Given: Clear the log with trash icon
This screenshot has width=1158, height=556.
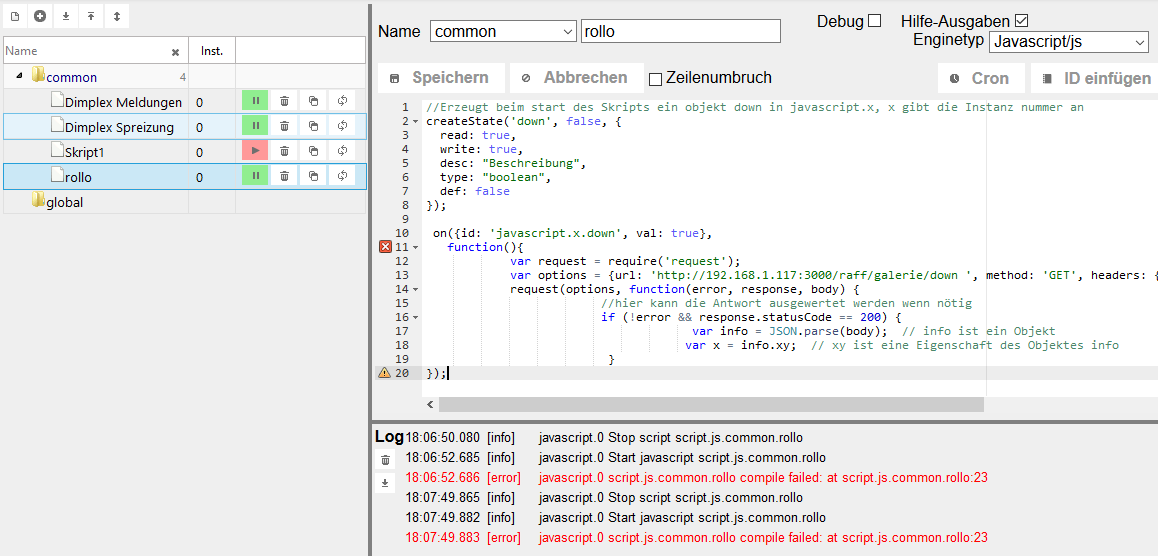Looking at the screenshot, I should pyautogui.click(x=385, y=460).
